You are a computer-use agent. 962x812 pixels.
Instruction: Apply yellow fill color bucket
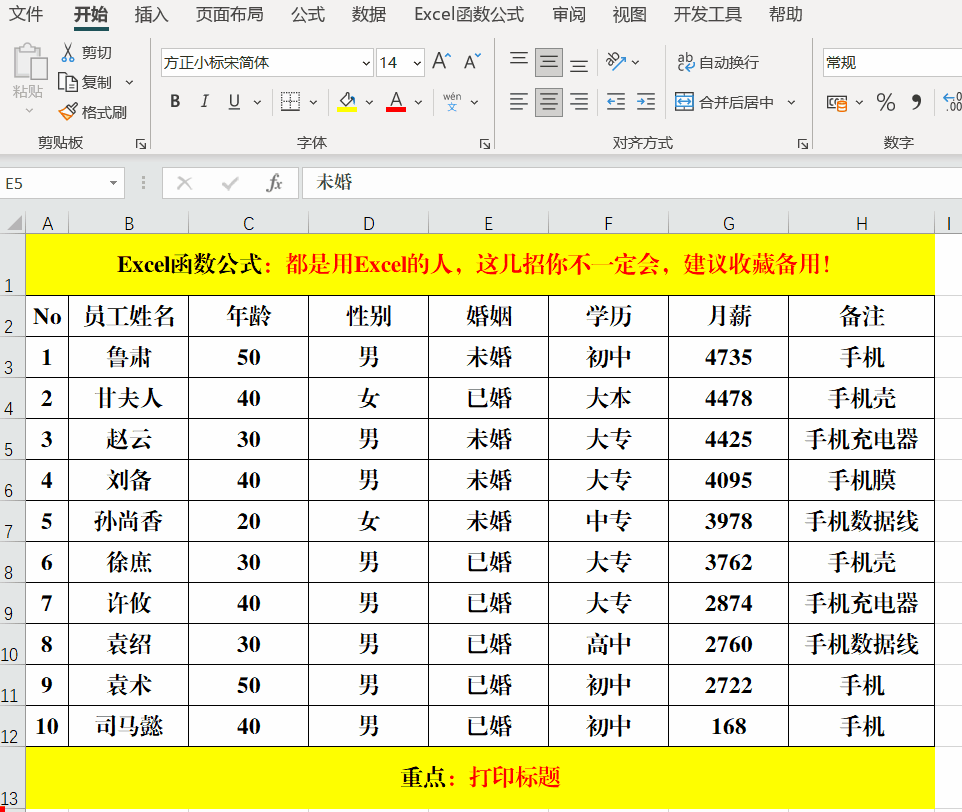pyautogui.click(x=347, y=102)
